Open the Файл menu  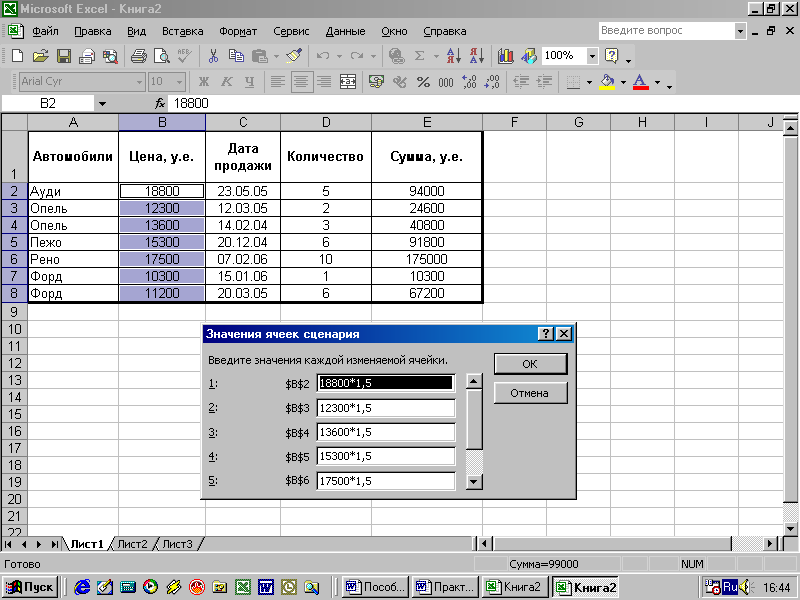coord(45,31)
